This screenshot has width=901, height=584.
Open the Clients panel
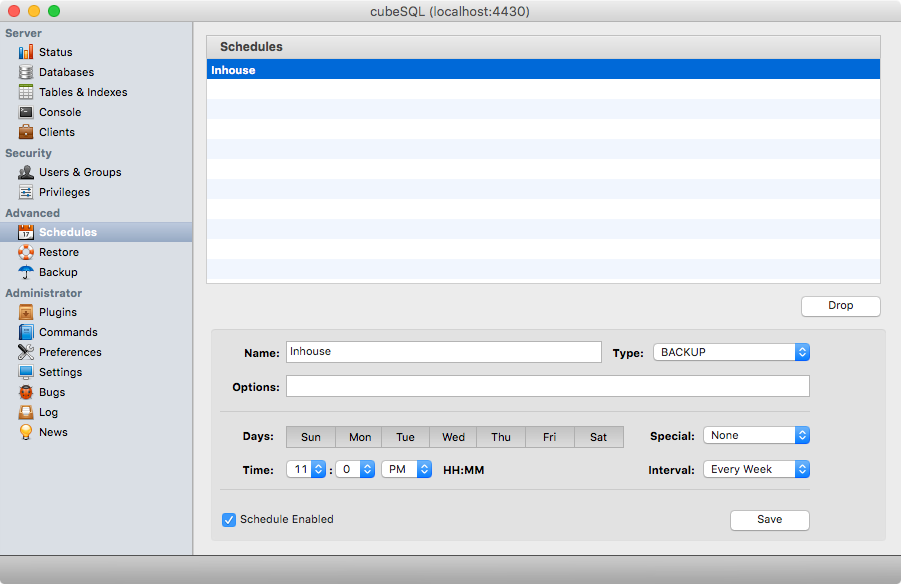(x=25, y=132)
